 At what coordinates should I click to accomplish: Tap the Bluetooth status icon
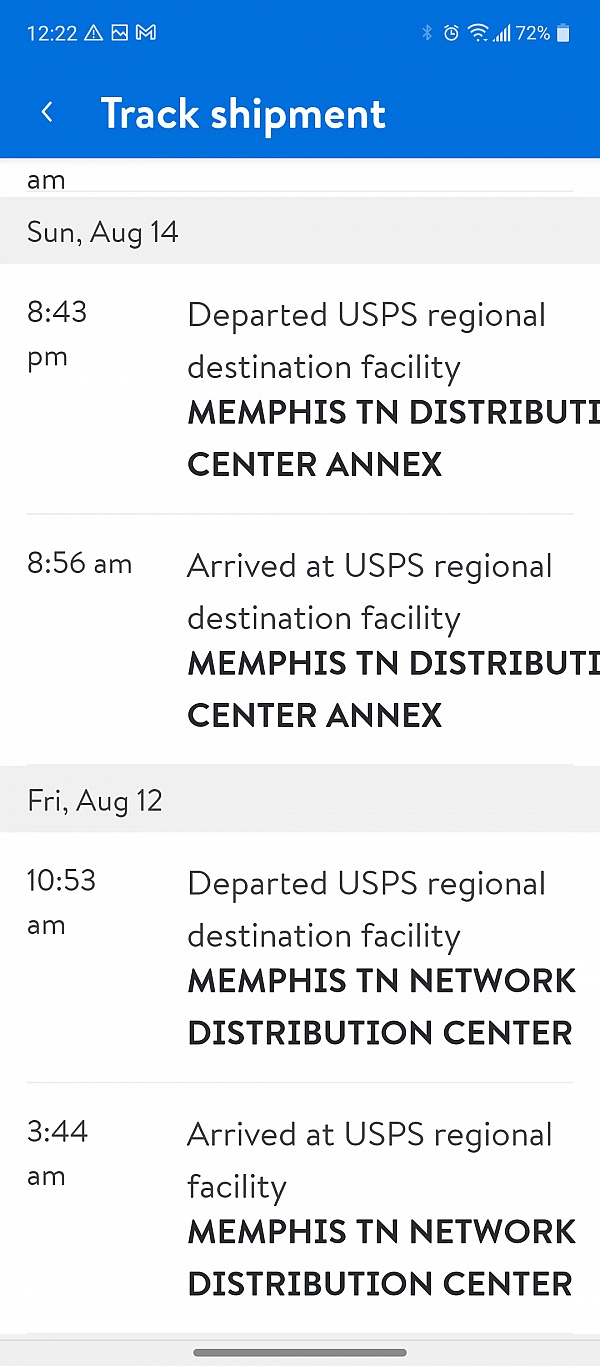coord(427,33)
